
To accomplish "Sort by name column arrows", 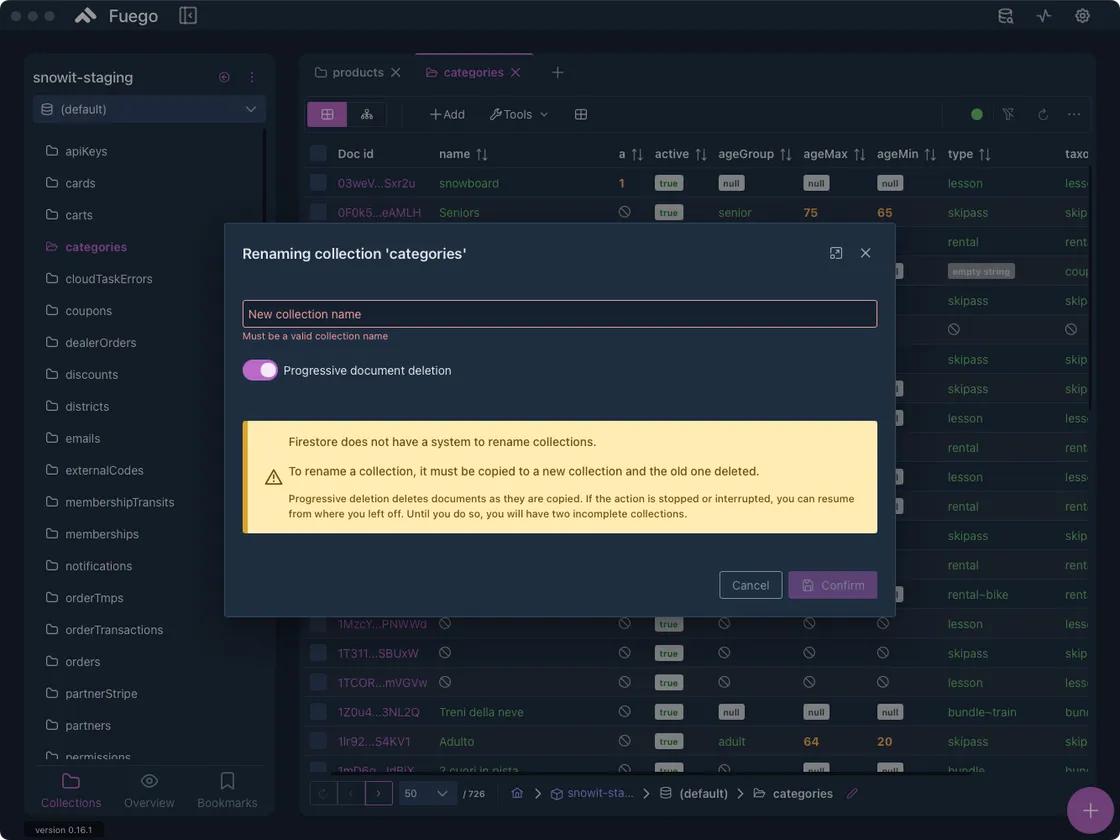I will pyautogui.click(x=482, y=154).
